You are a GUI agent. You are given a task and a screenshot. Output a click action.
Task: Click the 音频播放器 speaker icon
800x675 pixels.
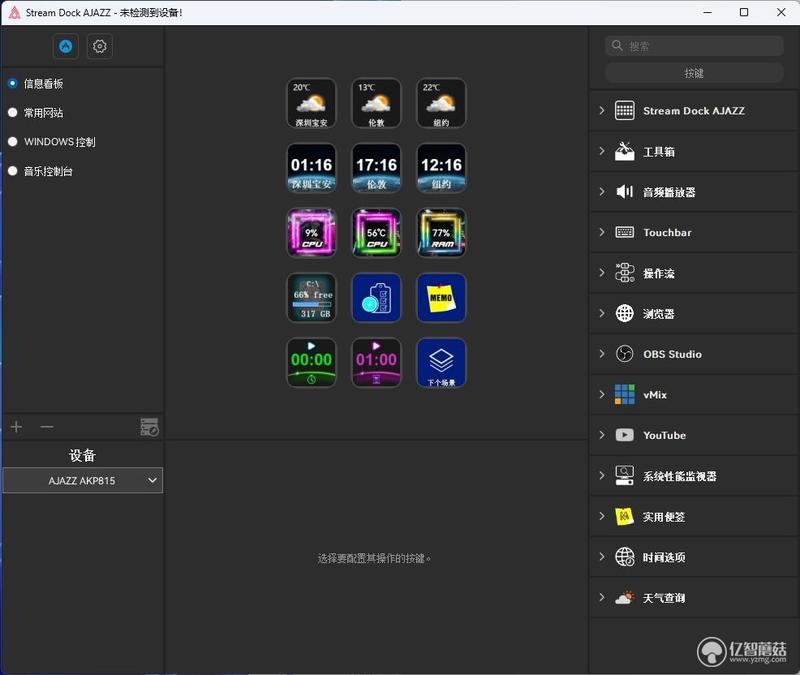(624, 191)
